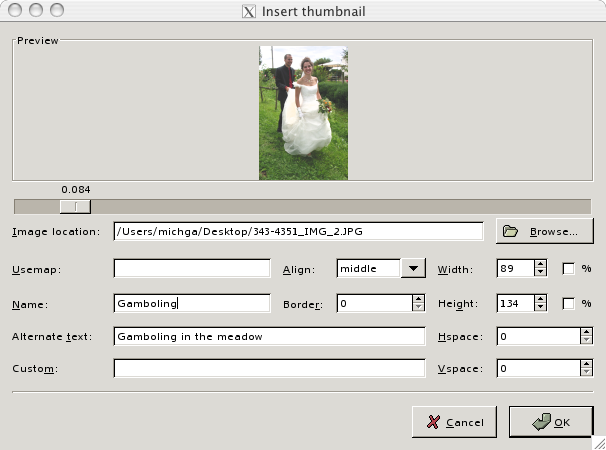
Task: Increase the Hspace spinner value
Action: click(585, 332)
